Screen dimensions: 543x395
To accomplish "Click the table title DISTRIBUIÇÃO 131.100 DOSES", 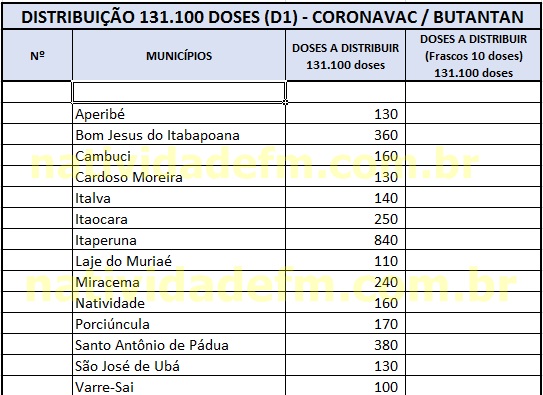I will coord(272,17).
